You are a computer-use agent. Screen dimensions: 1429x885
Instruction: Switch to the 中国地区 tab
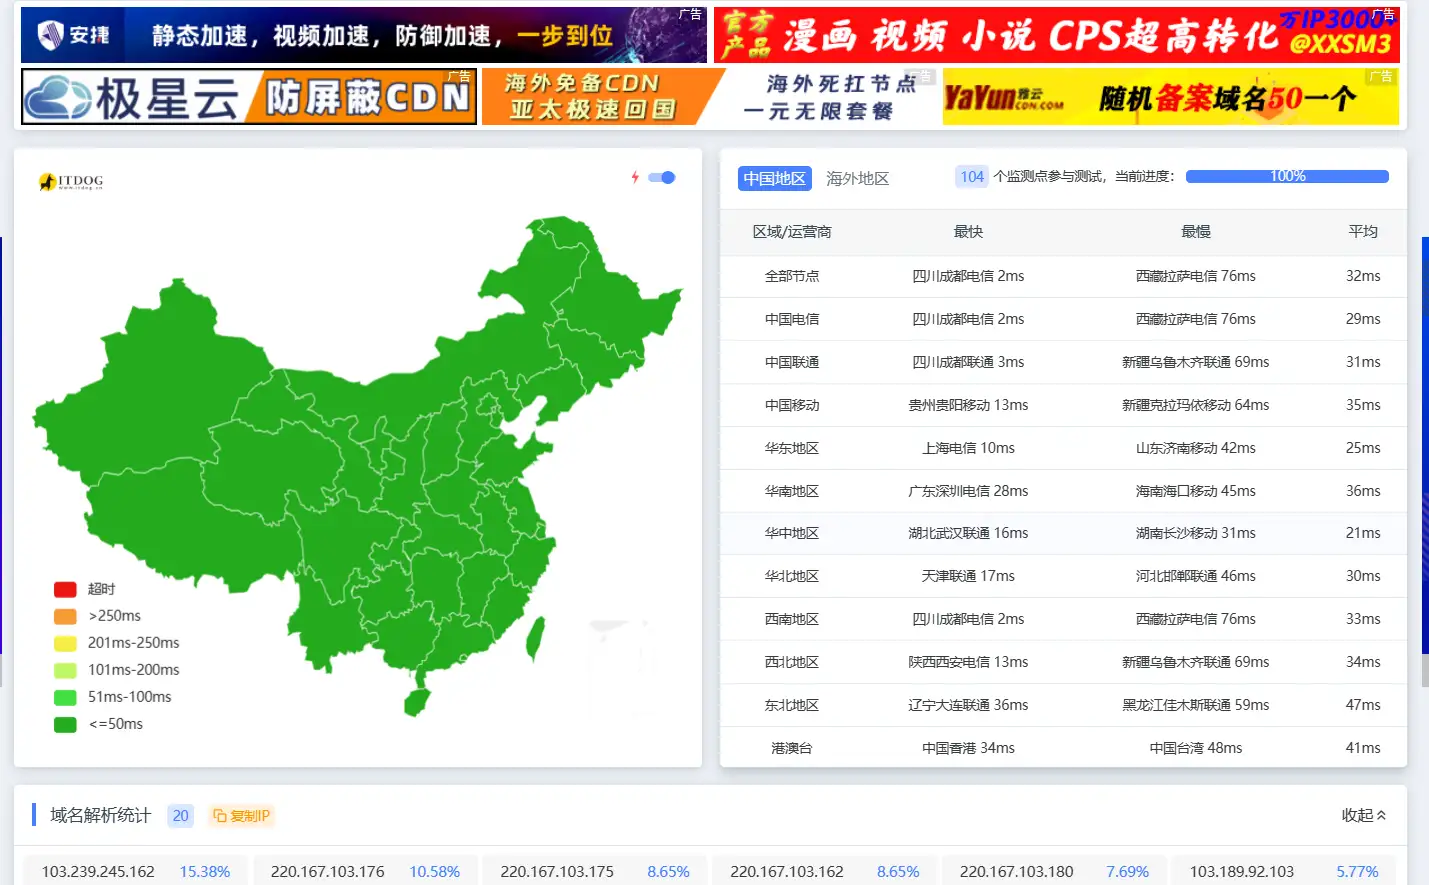774,178
